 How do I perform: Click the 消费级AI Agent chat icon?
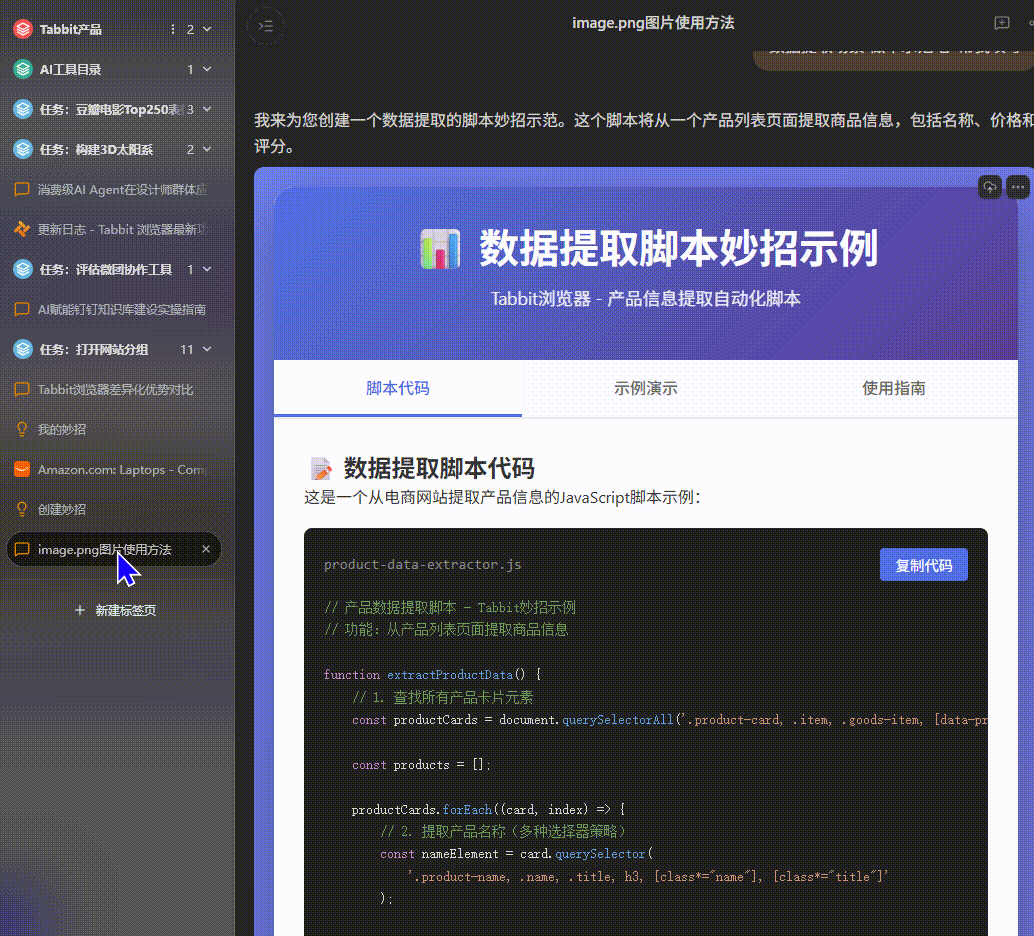click(22, 189)
